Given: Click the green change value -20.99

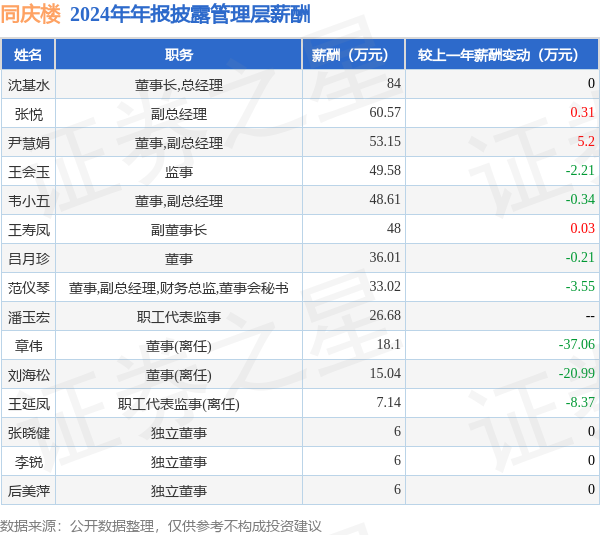Looking at the screenshot, I should point(577,374).
